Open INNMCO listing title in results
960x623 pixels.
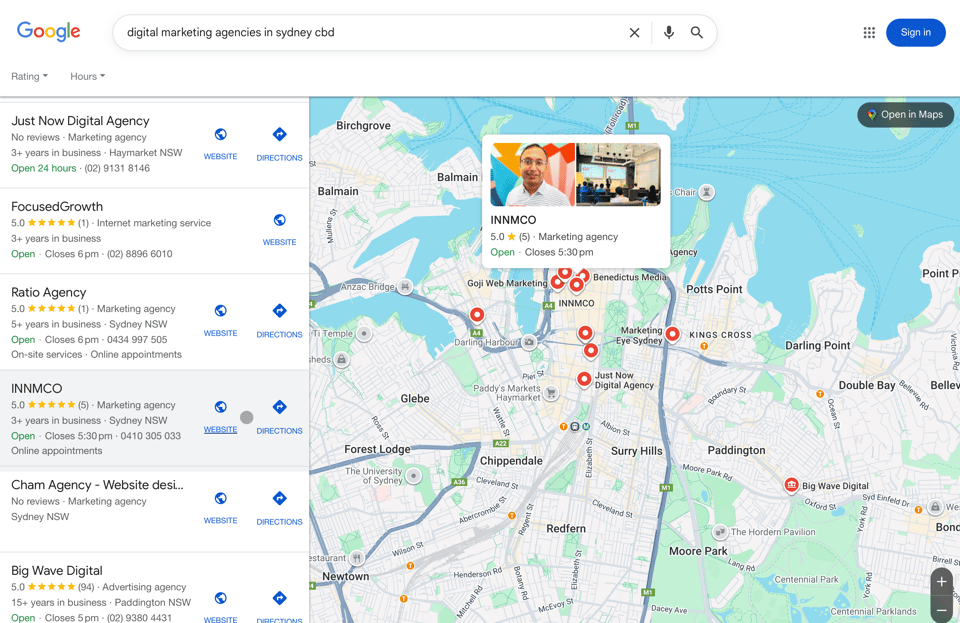[37, 388]
